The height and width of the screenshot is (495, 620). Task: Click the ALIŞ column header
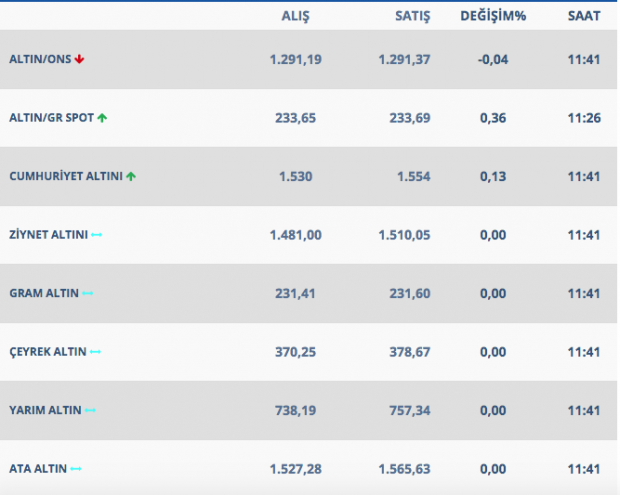[298, 16]
